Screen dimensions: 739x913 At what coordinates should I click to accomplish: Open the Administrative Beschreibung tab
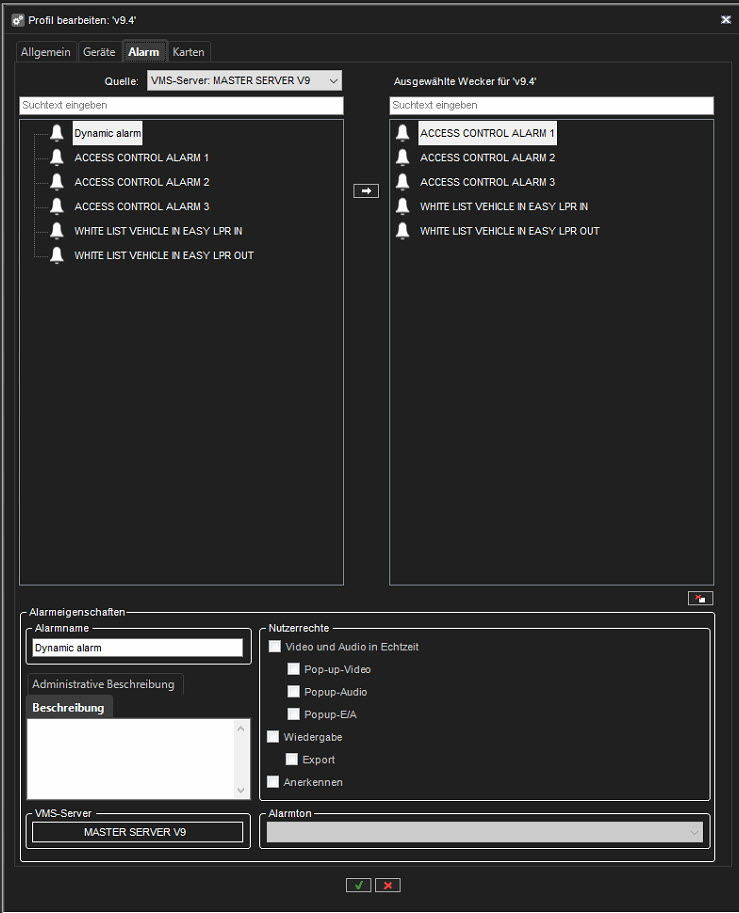[x=103, y=684]
